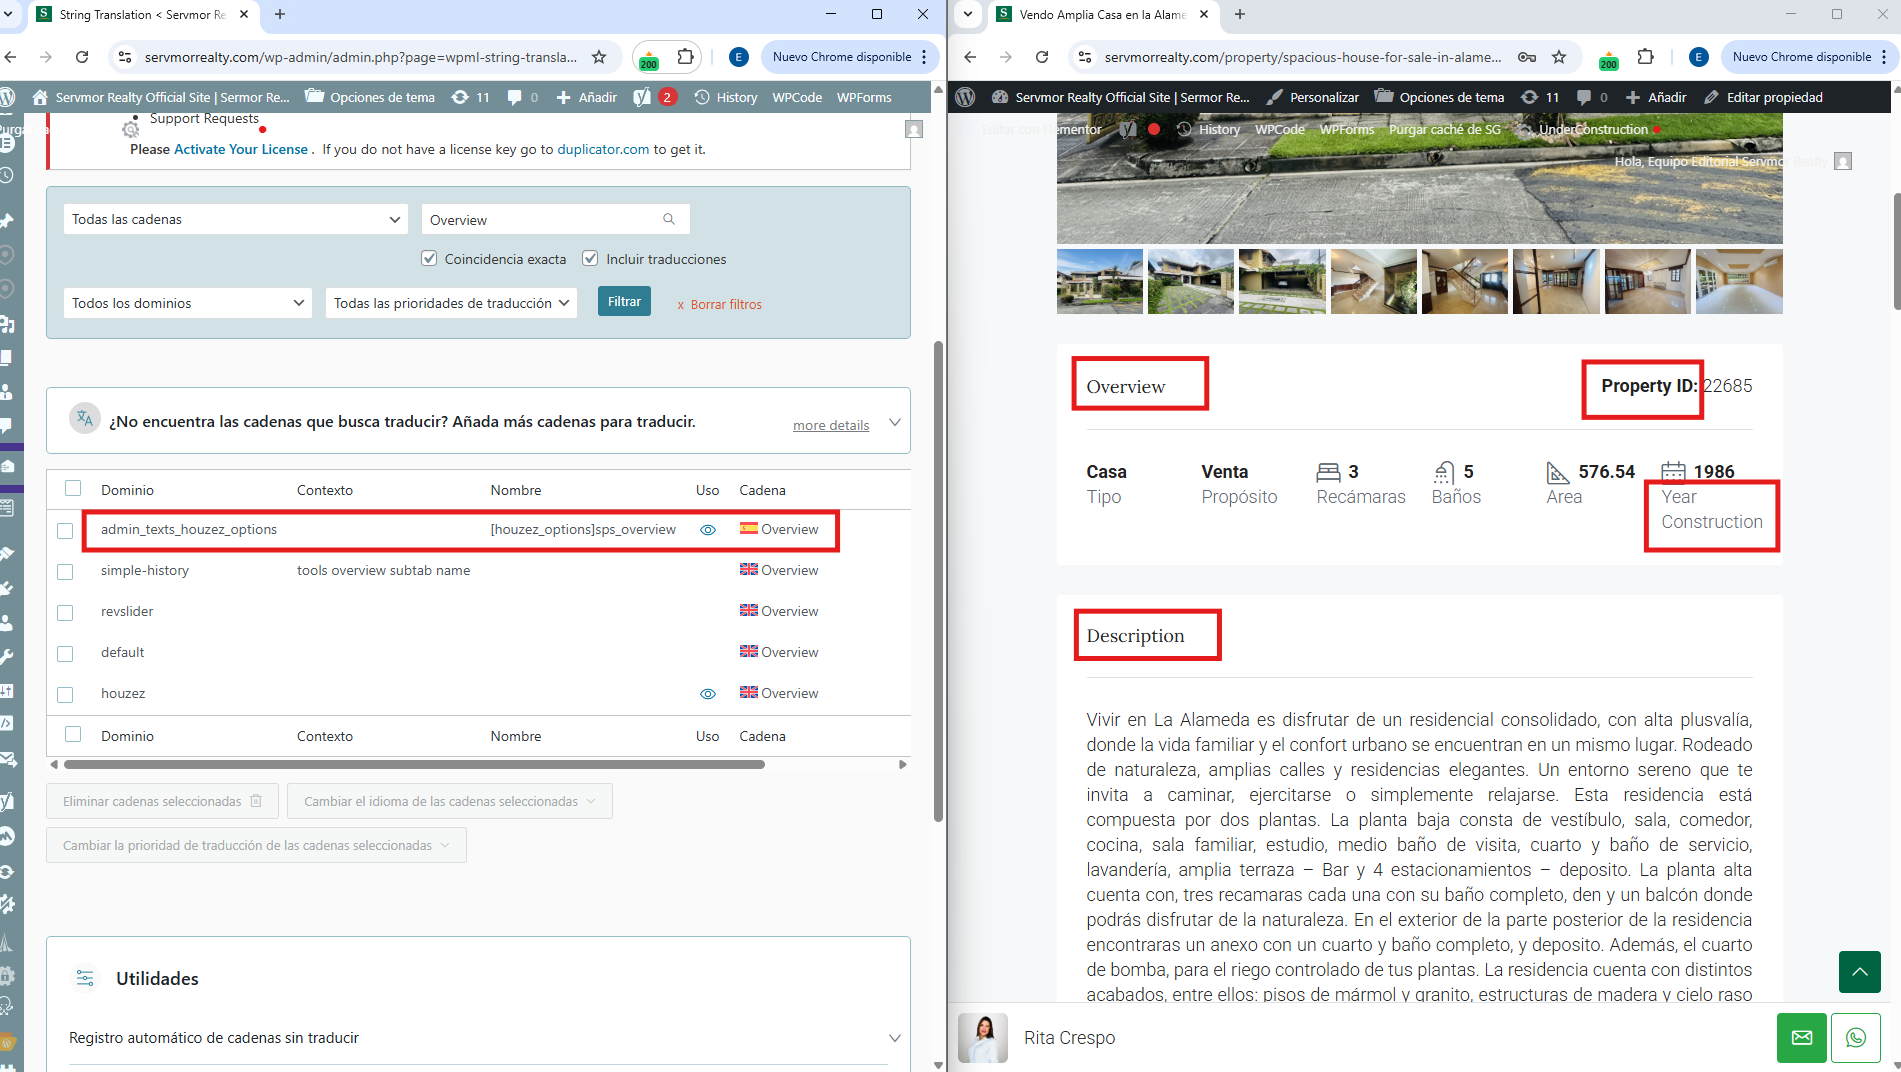Image resolution: width=1901 pixels, height=1072 pixels.
Task: Uncheck the Coincidencia exacta checkbox
Action: (x=429, y=259)
